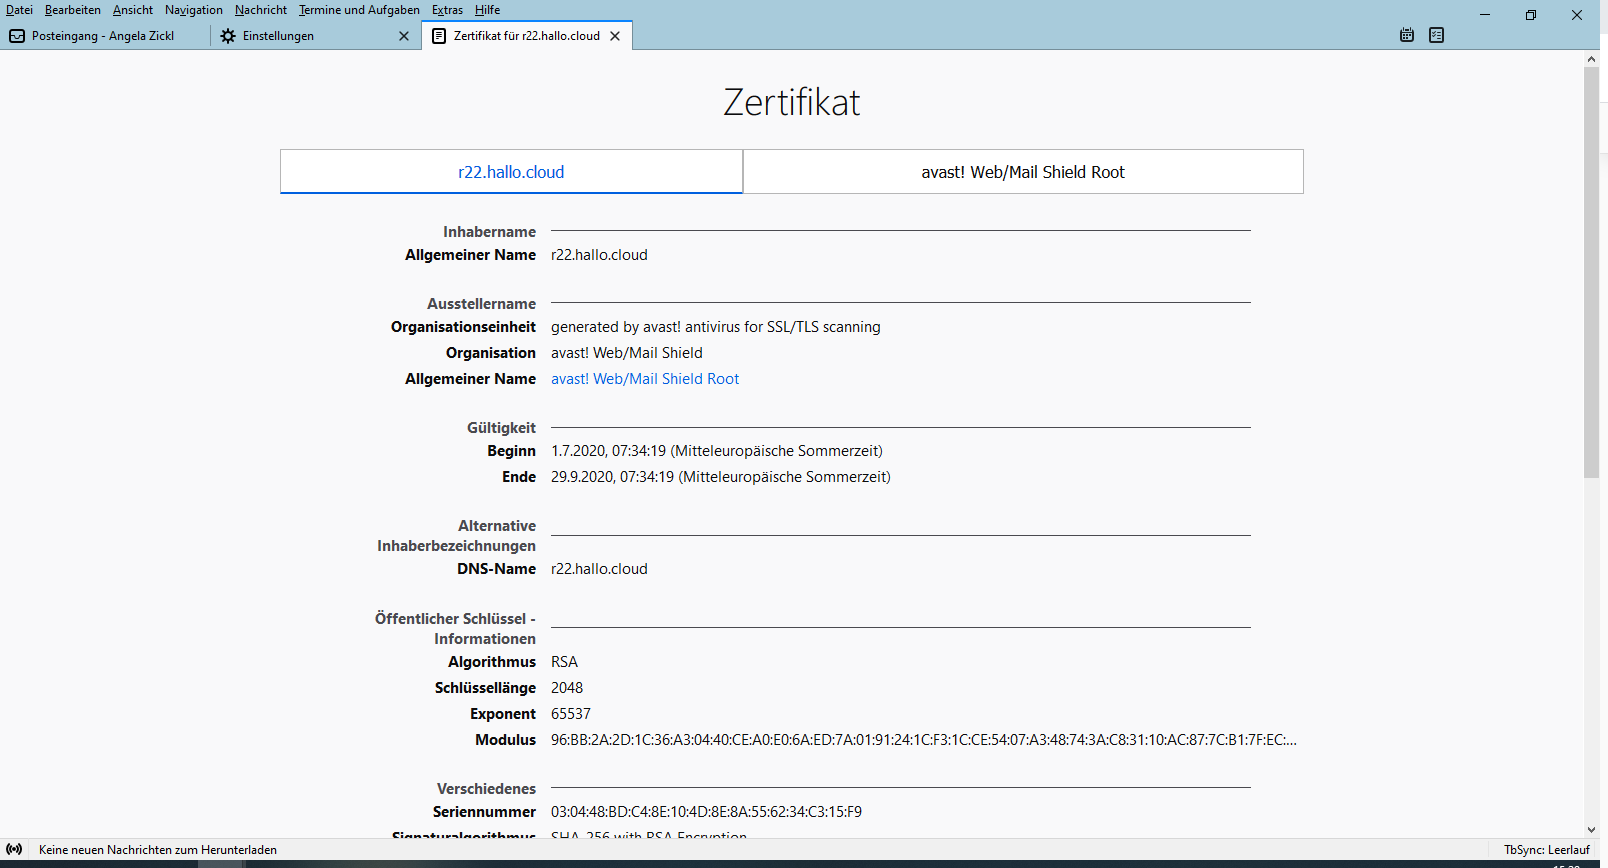Click the Zertifikat page heading

(x=792, y=102)
